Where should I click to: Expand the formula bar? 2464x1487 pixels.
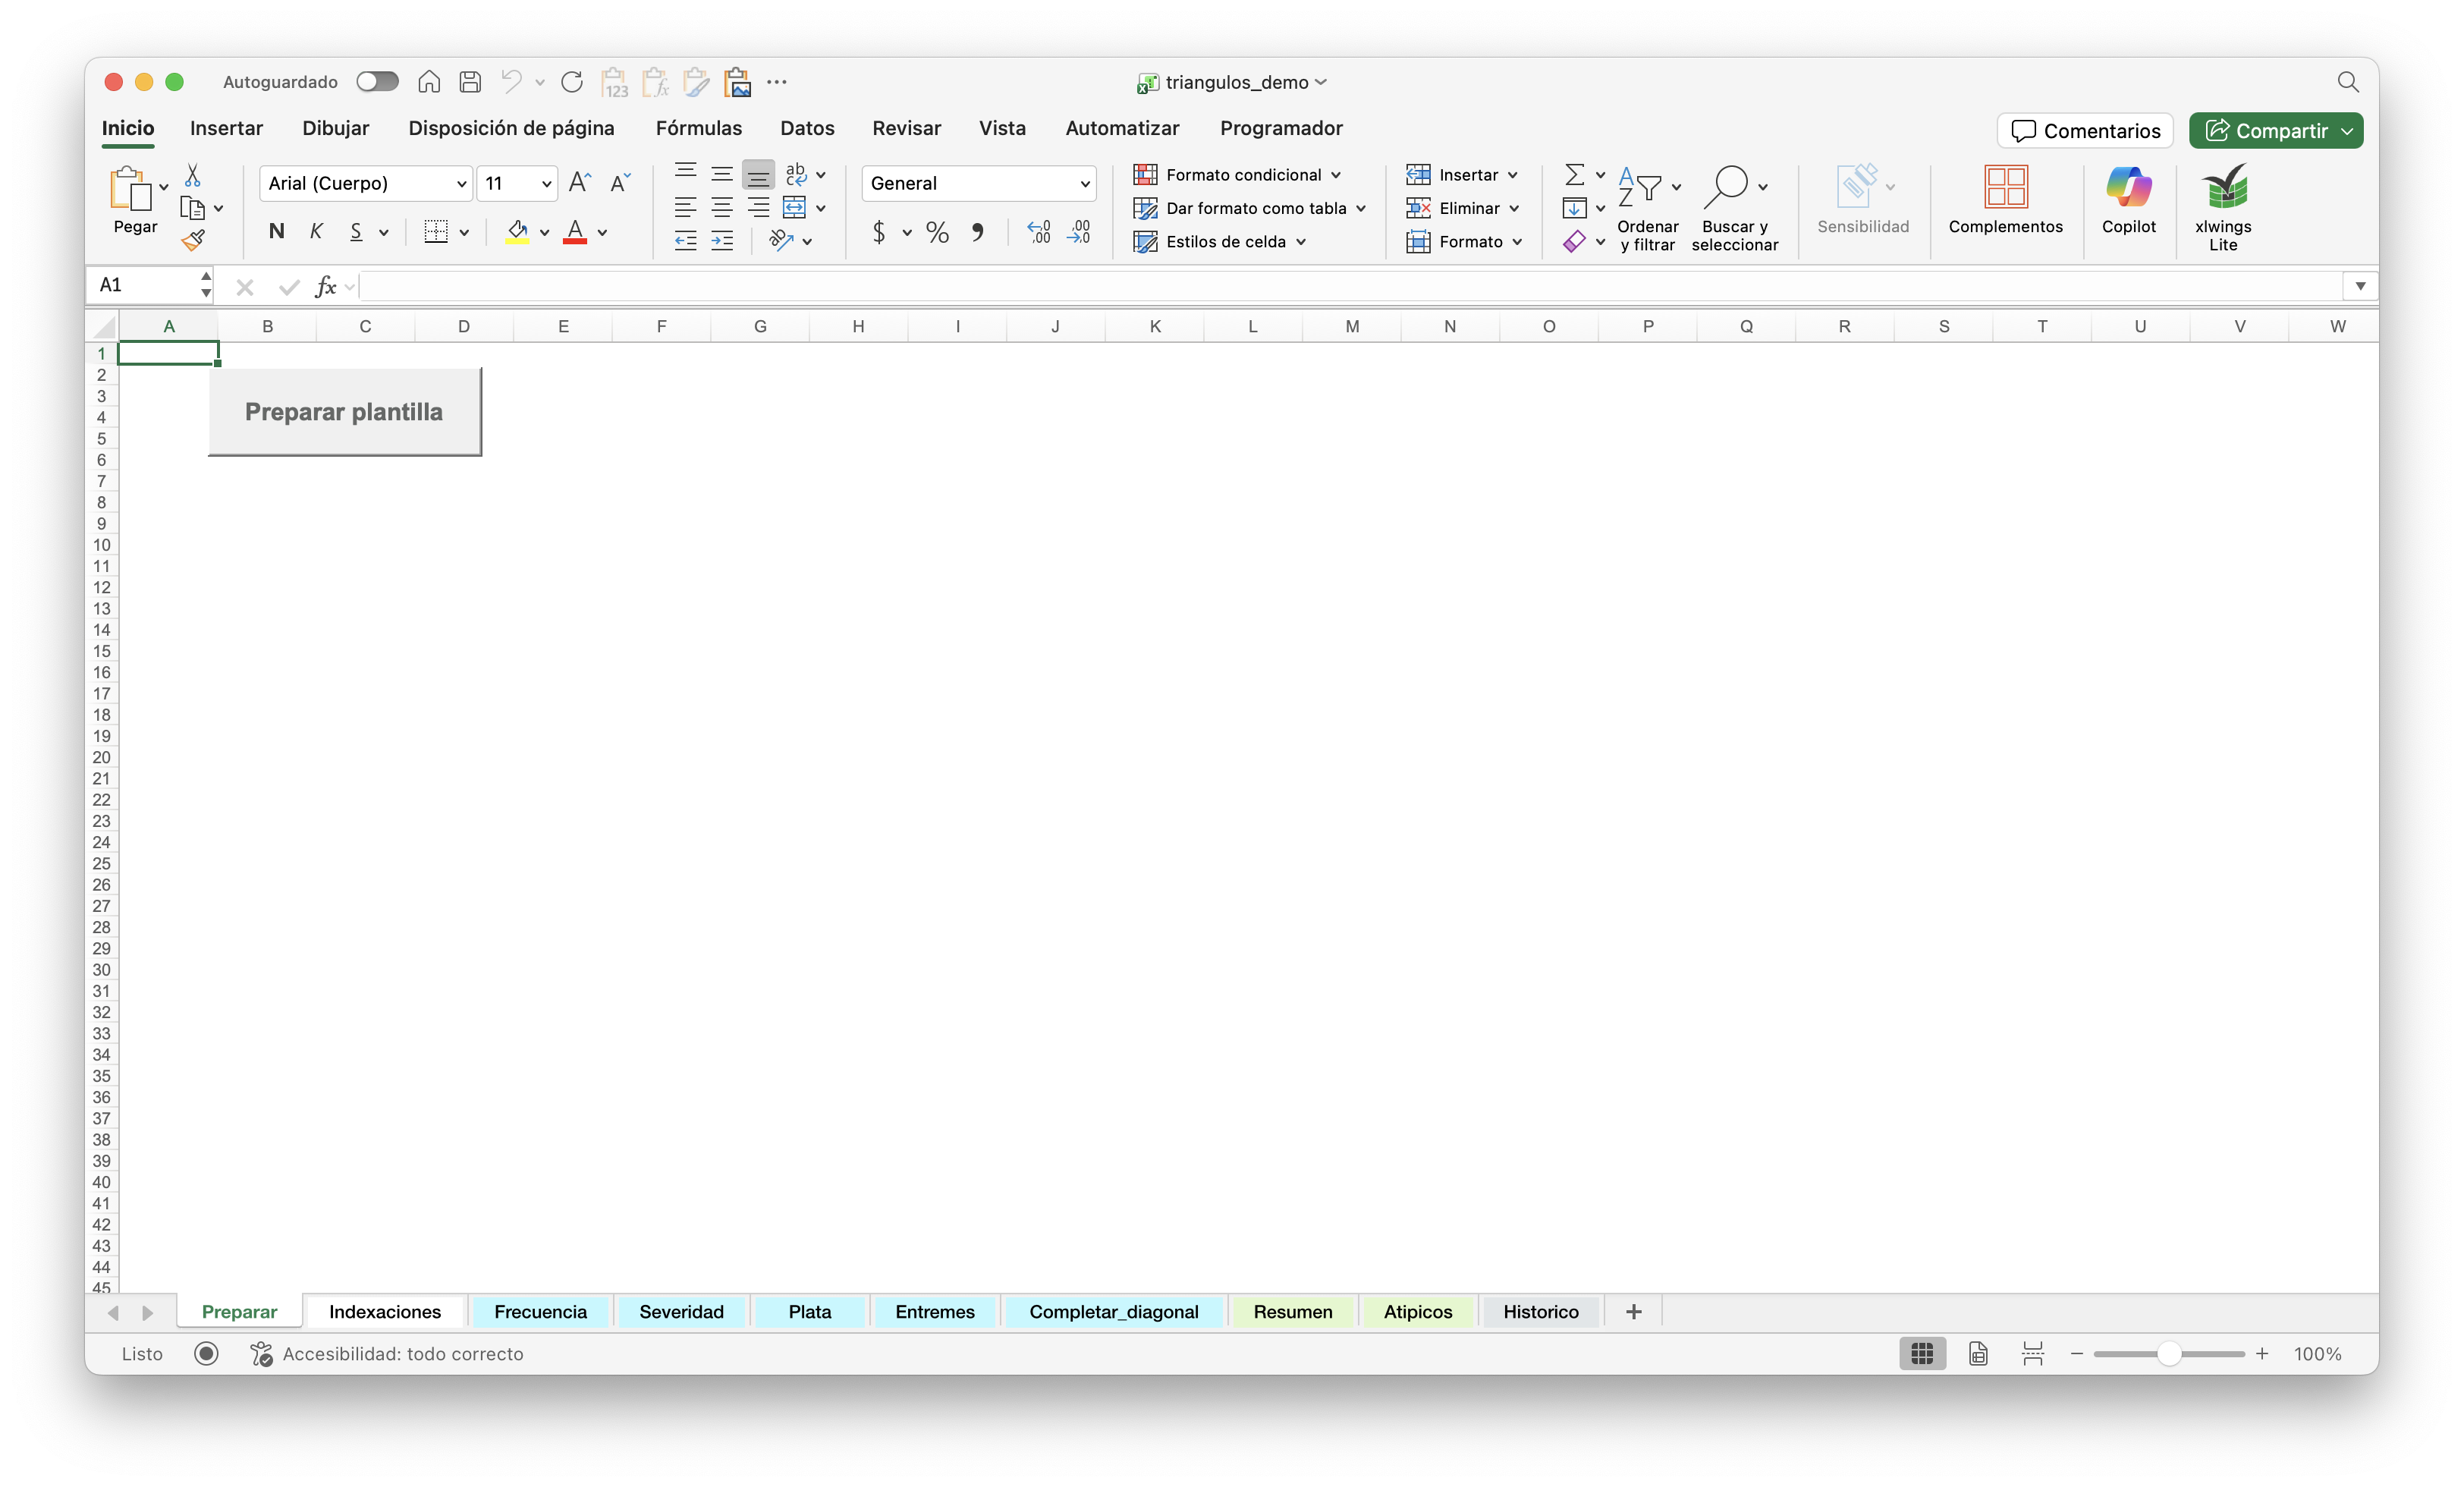click(2360, 286)
